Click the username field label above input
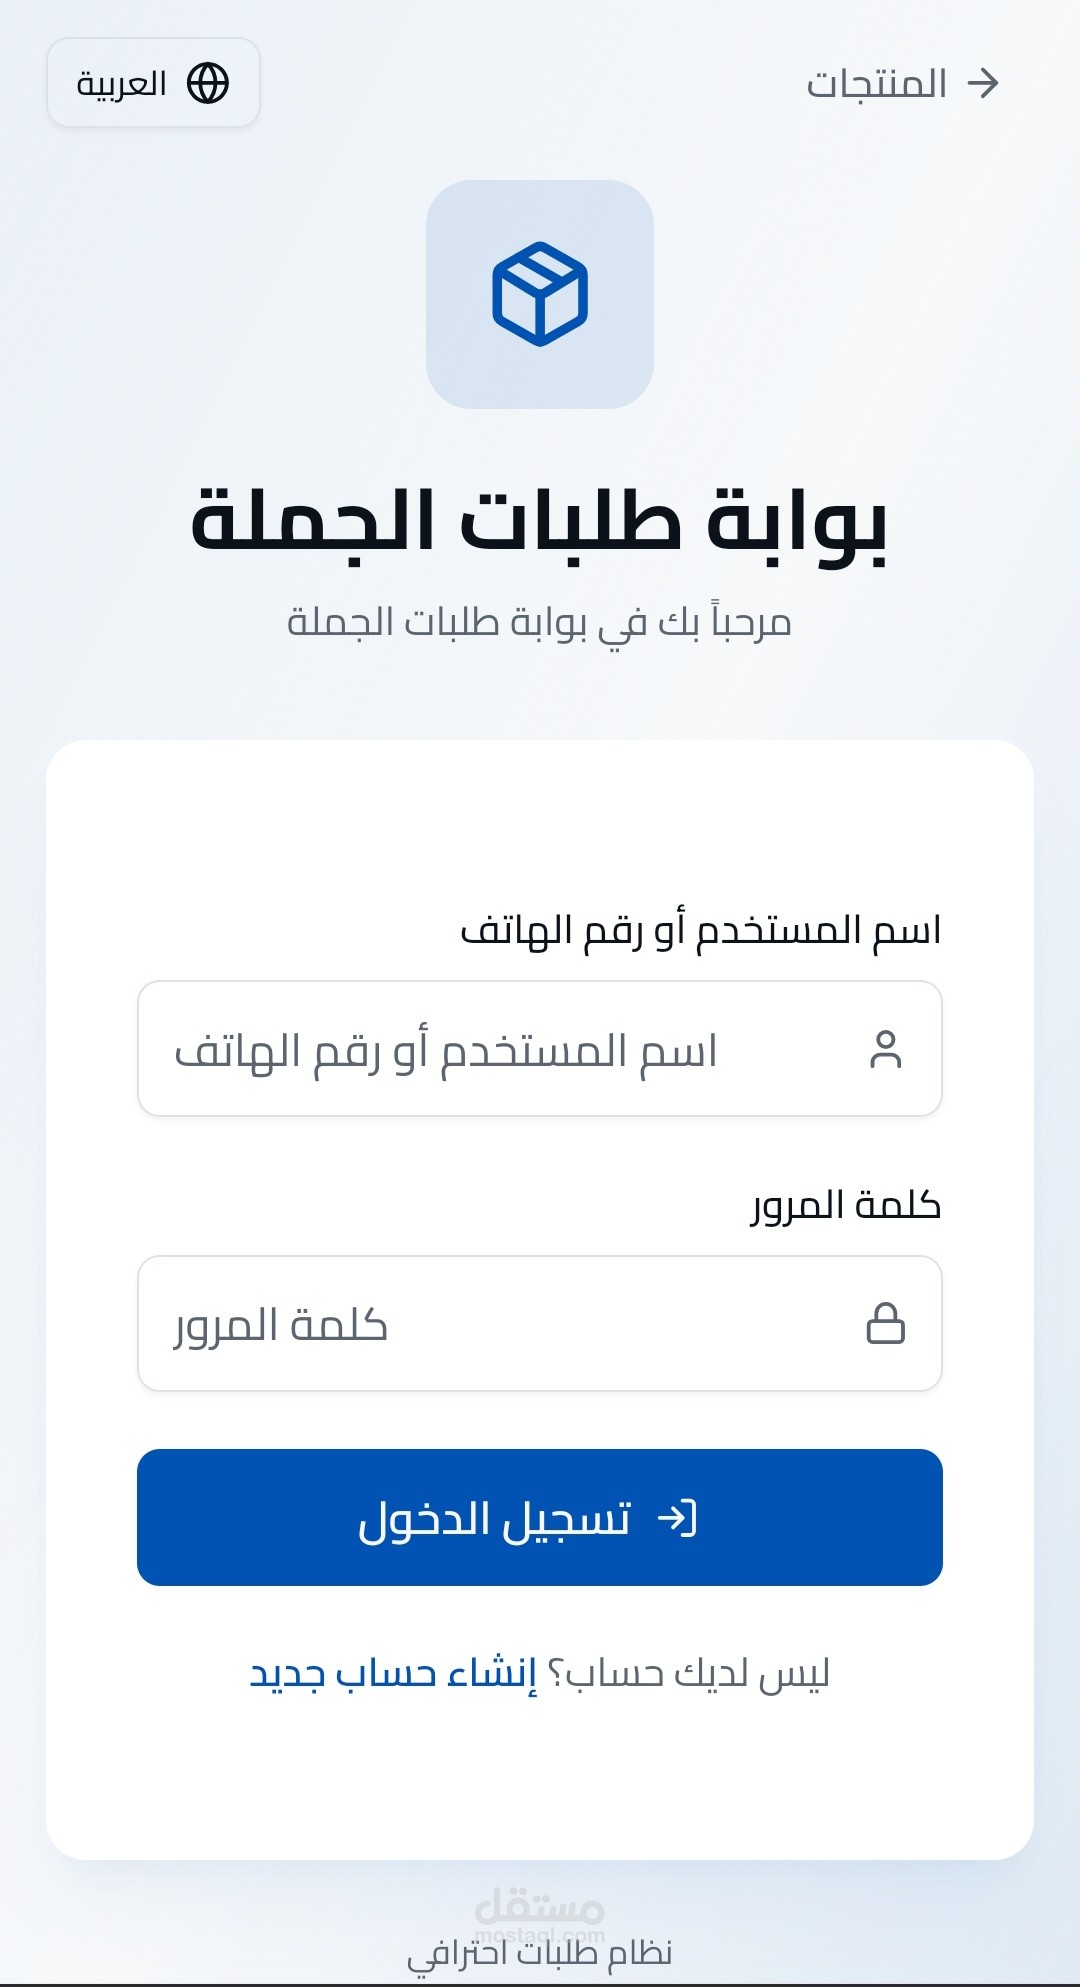This screenshot has width=1080, height=1987. click(x=700, y=930)
